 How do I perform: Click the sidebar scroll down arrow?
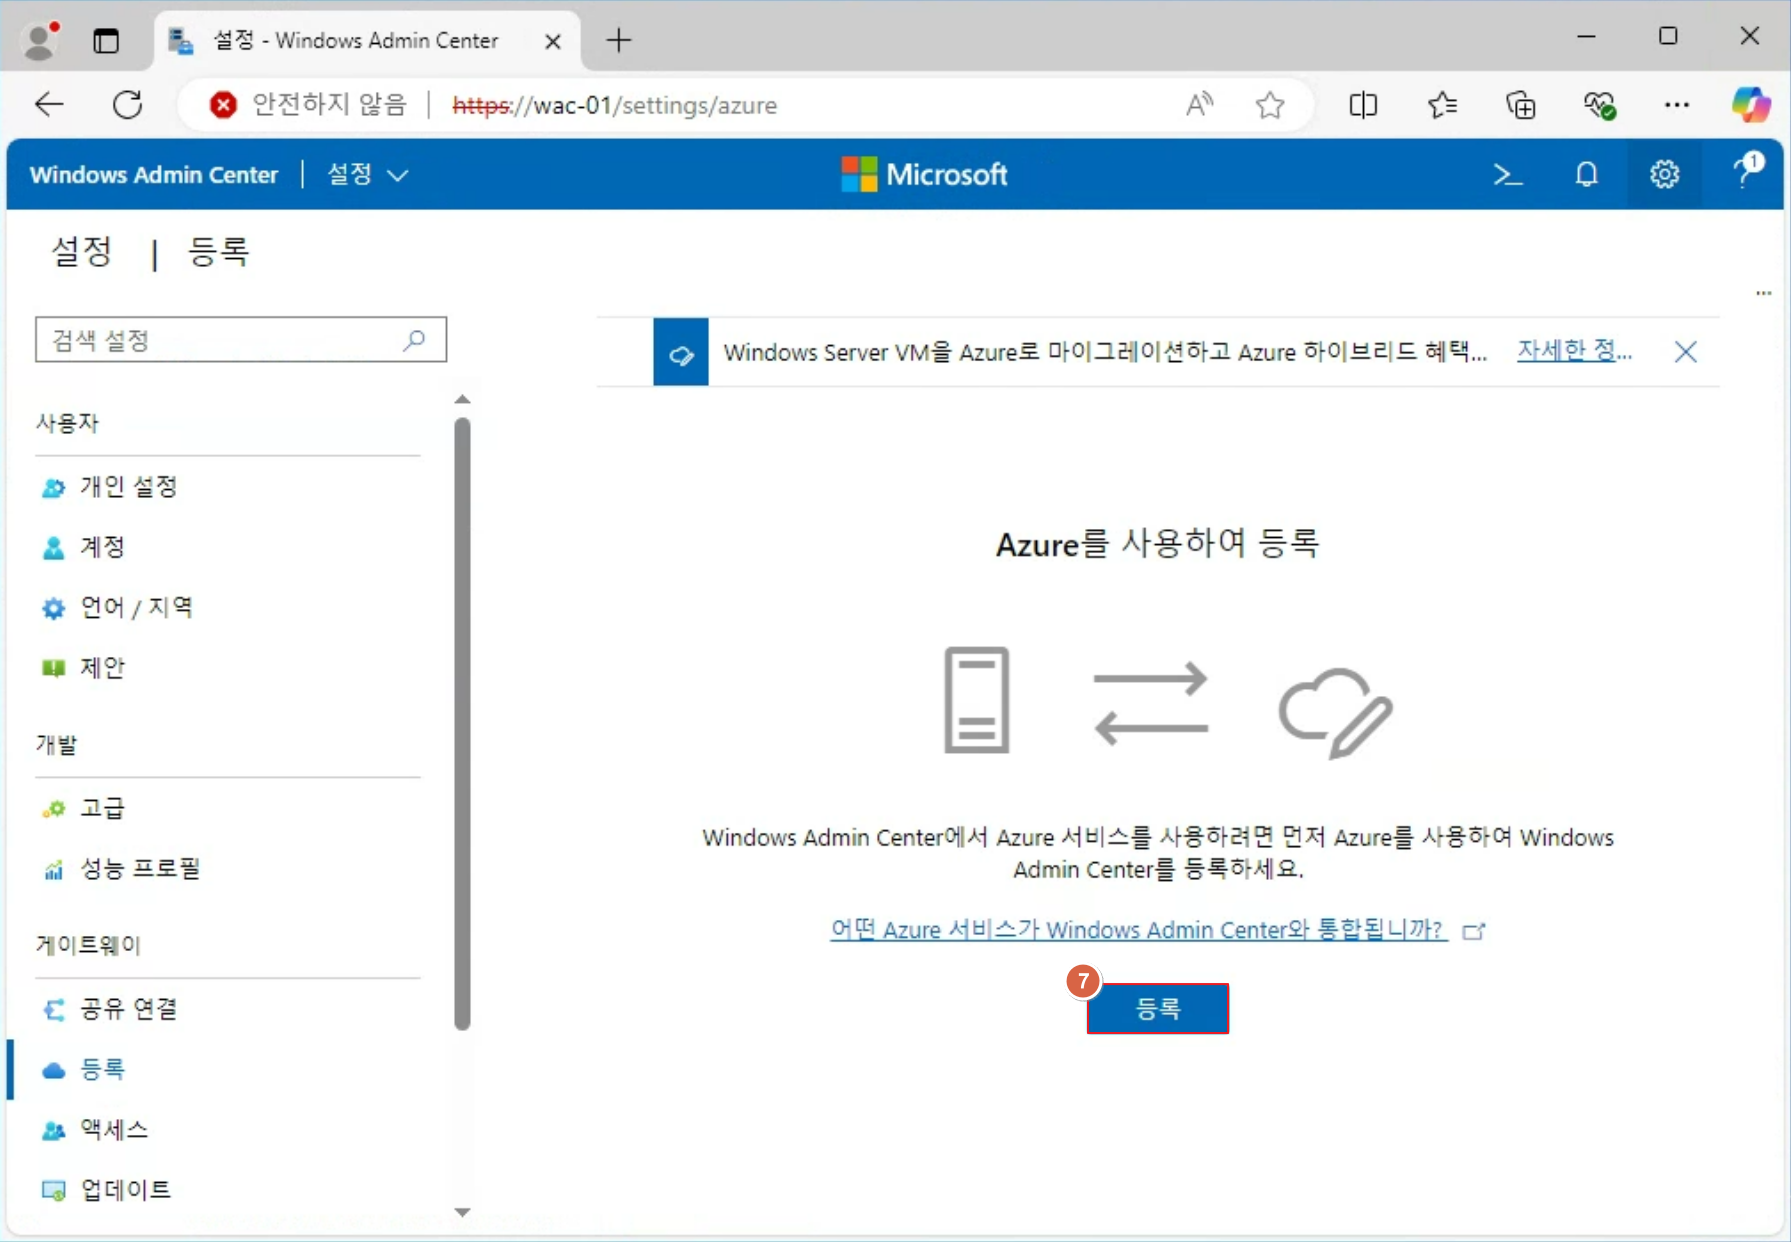click(462, 1212)
